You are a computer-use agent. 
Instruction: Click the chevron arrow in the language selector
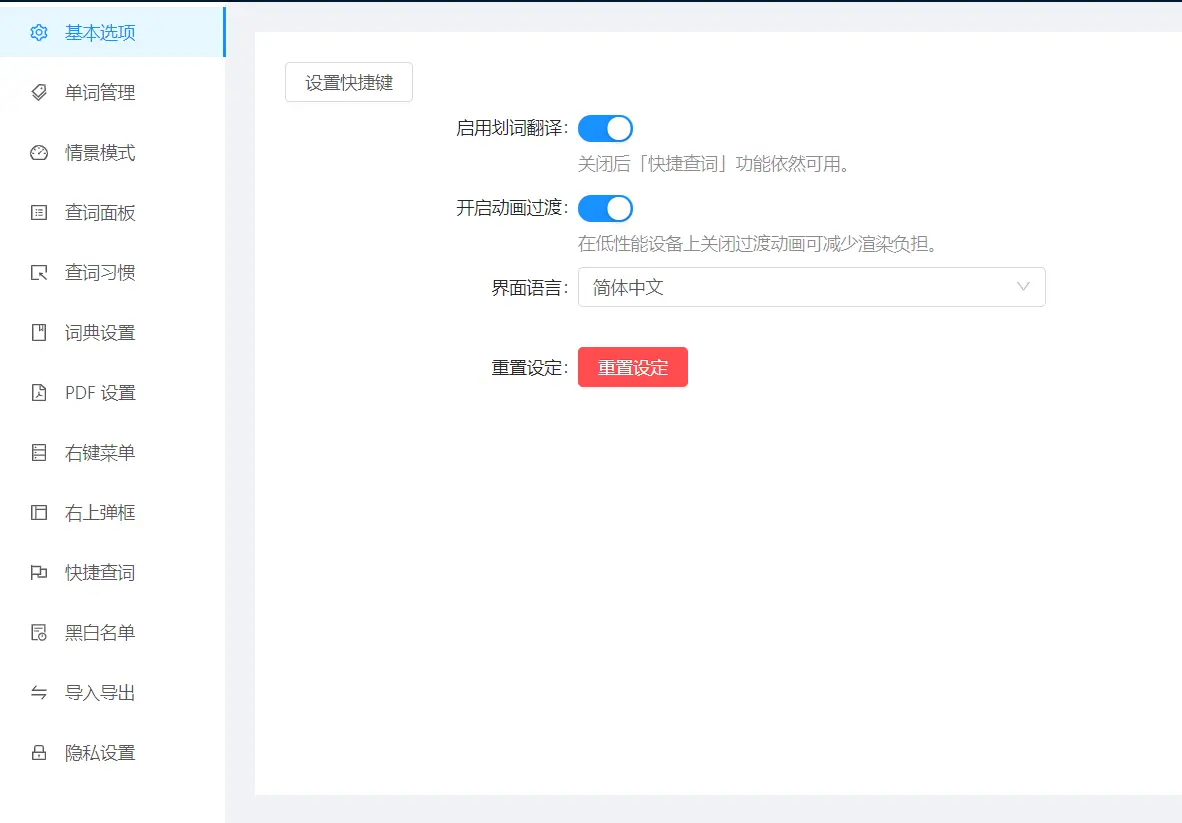(1023, 286)
